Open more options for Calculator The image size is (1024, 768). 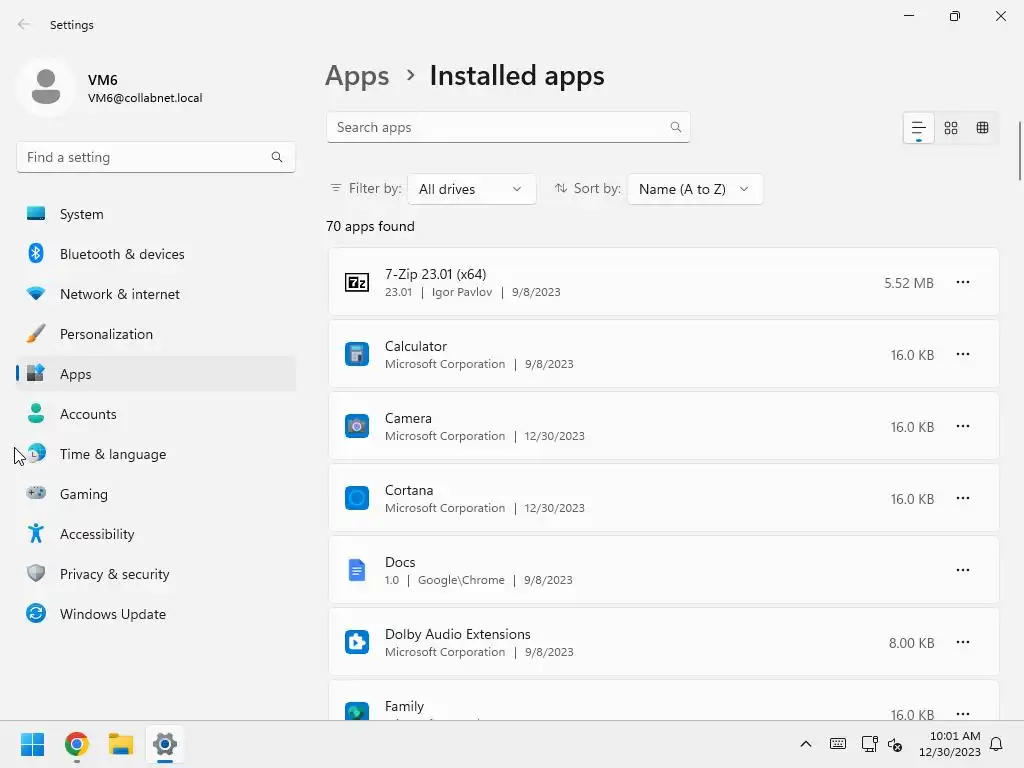point(963,355)
